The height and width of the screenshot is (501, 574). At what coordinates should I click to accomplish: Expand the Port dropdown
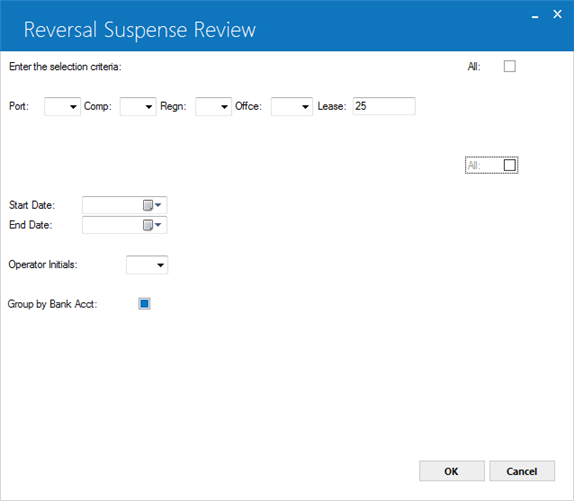click(62, 106)
